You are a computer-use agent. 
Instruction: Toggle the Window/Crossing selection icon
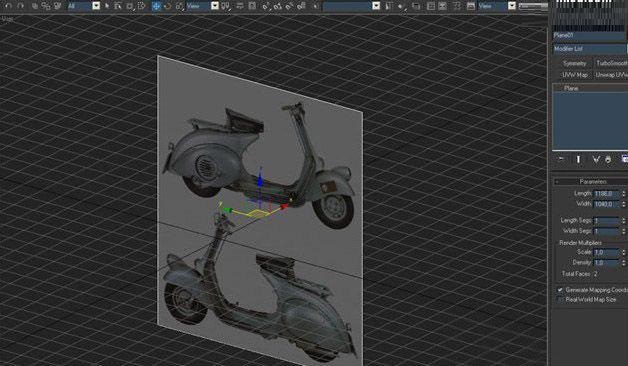pos(141,6)
